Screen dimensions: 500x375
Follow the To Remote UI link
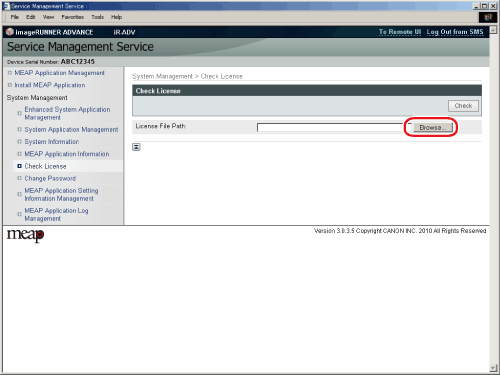tap(400, 32)
